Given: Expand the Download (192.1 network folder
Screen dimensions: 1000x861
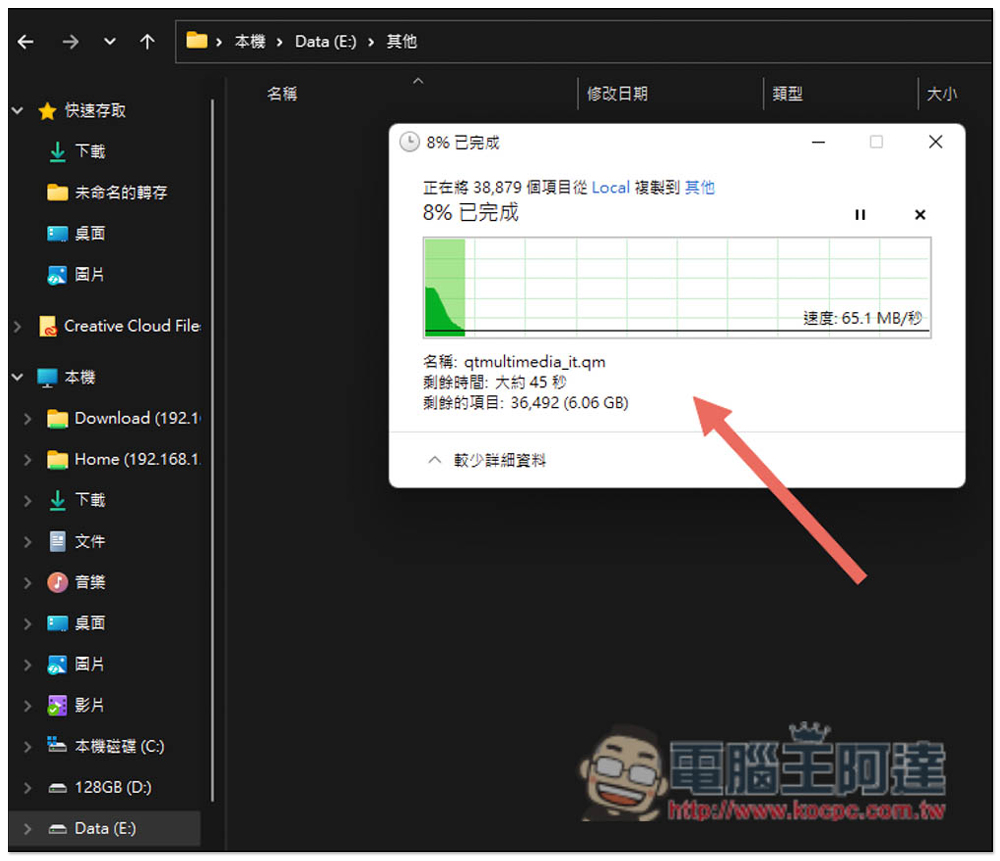Looking at the screenshot, I should click(x=27, y=419).
